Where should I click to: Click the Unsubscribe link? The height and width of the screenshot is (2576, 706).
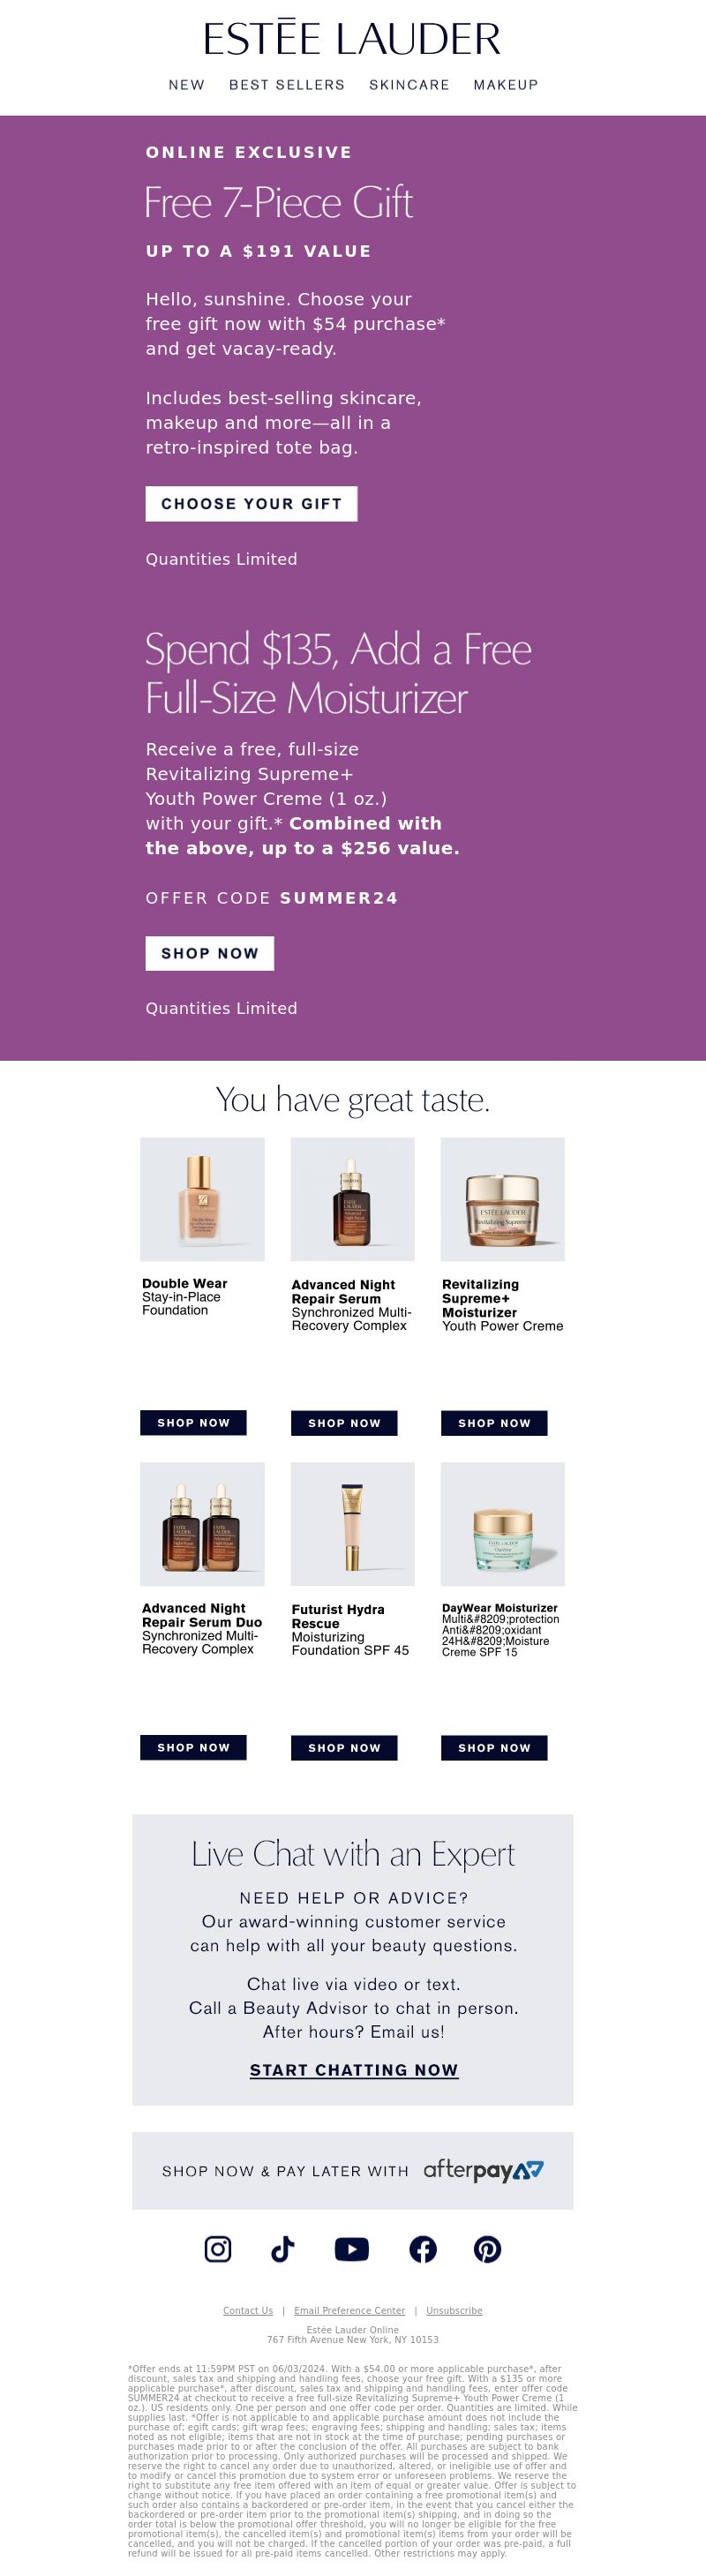click(x=454, y=2310)
